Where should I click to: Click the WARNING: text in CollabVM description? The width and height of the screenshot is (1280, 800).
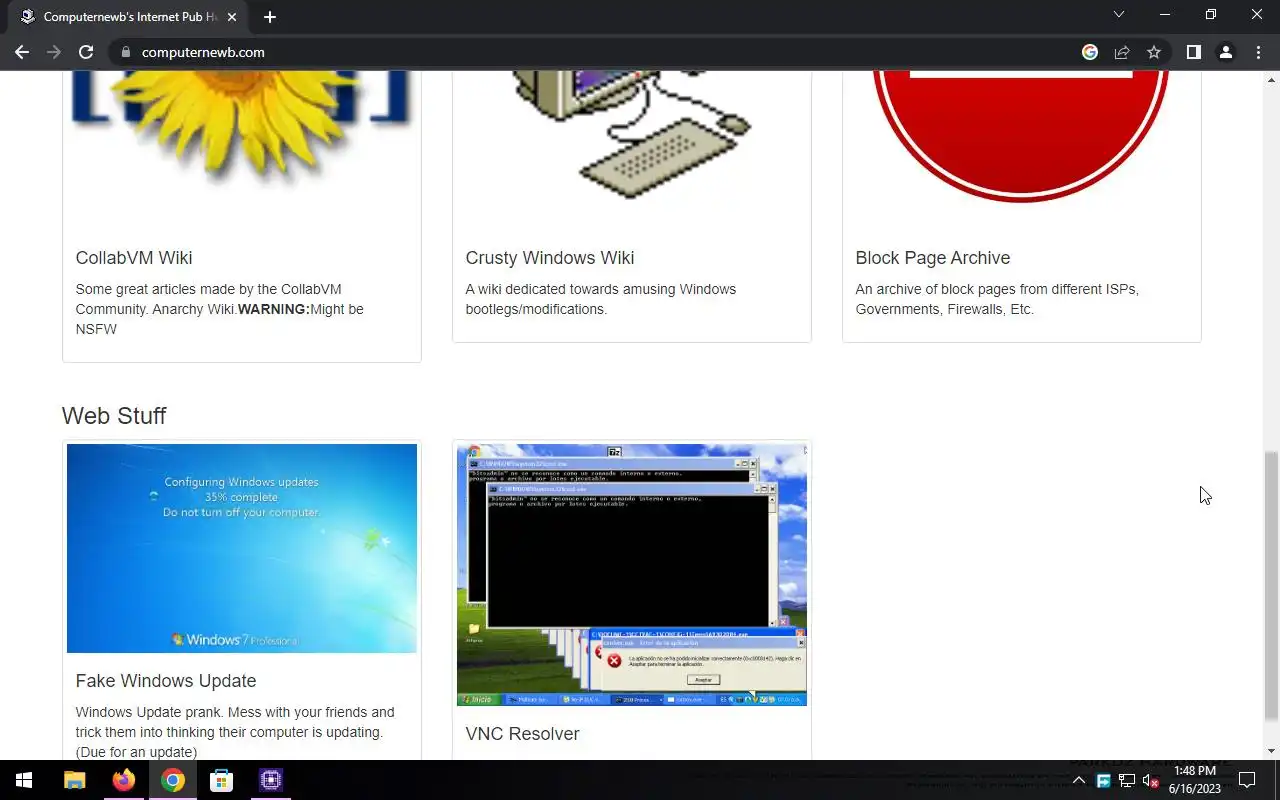pos(274,309)
